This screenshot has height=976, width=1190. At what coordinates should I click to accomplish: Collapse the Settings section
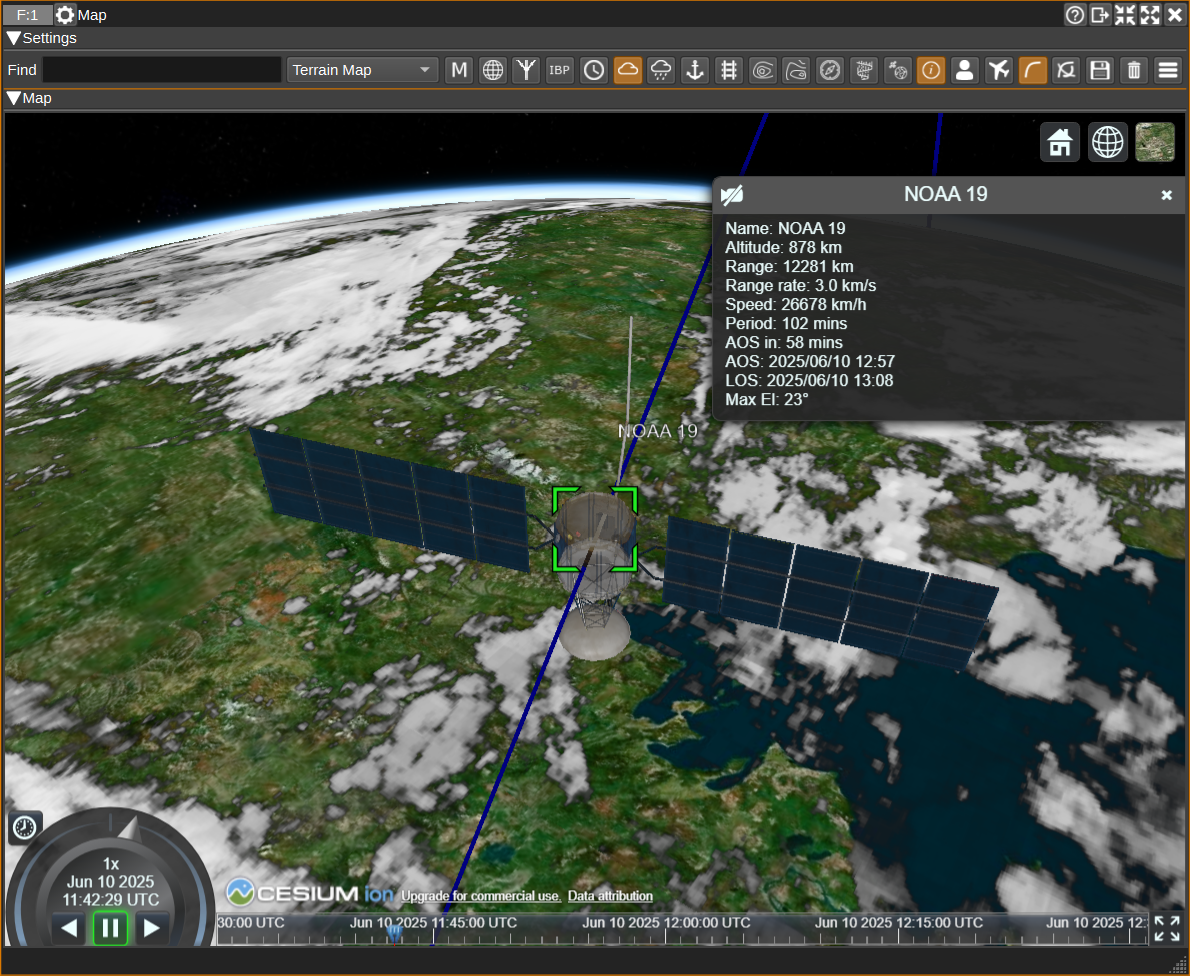coord(14,38)
